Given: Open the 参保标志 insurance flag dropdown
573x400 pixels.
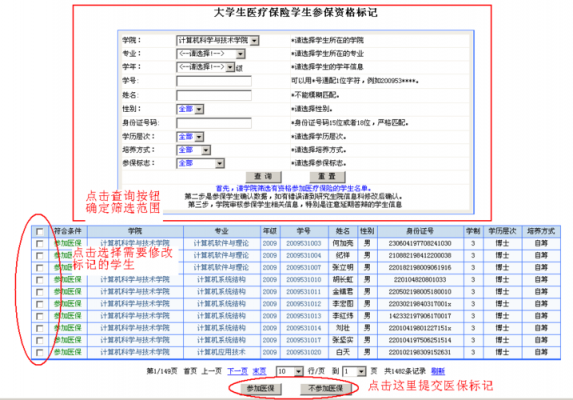Looking at the screenshot, I should tap(200, 163).
